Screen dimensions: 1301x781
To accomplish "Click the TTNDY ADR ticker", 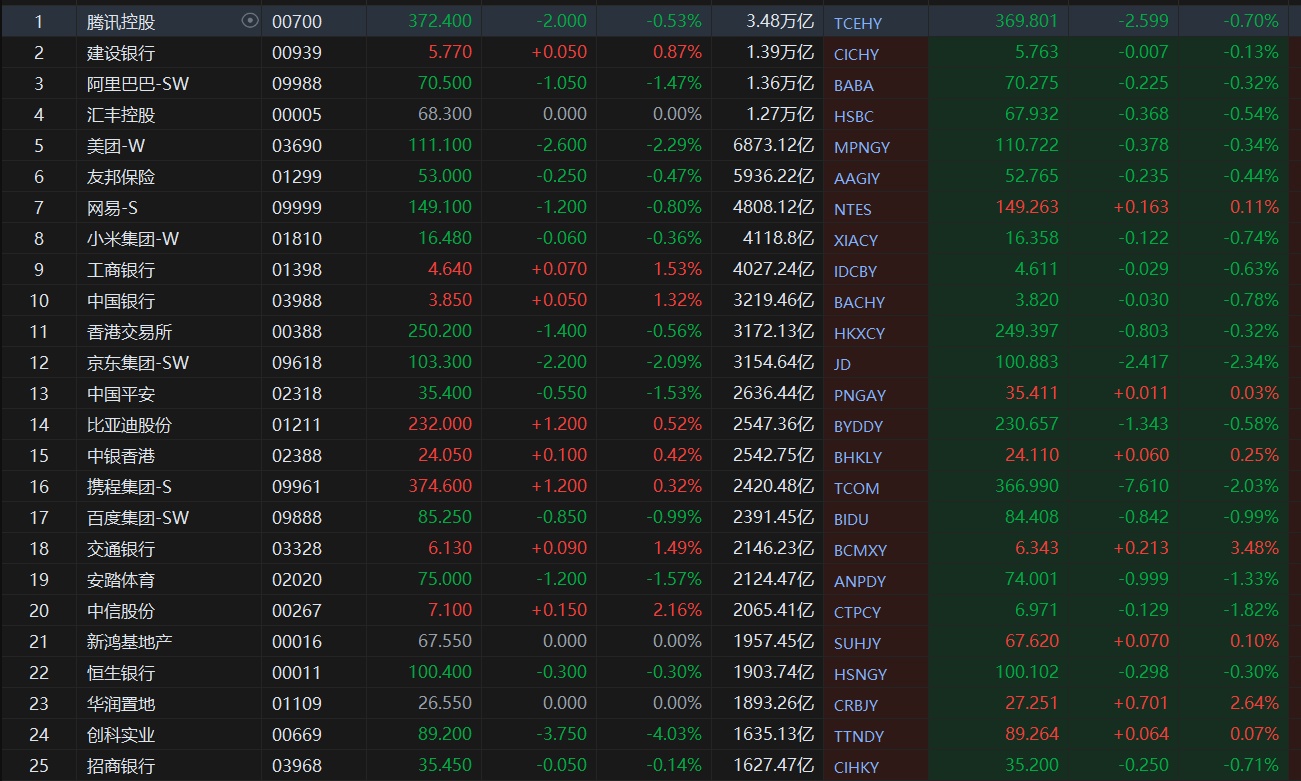I will (x=859, y=736).
